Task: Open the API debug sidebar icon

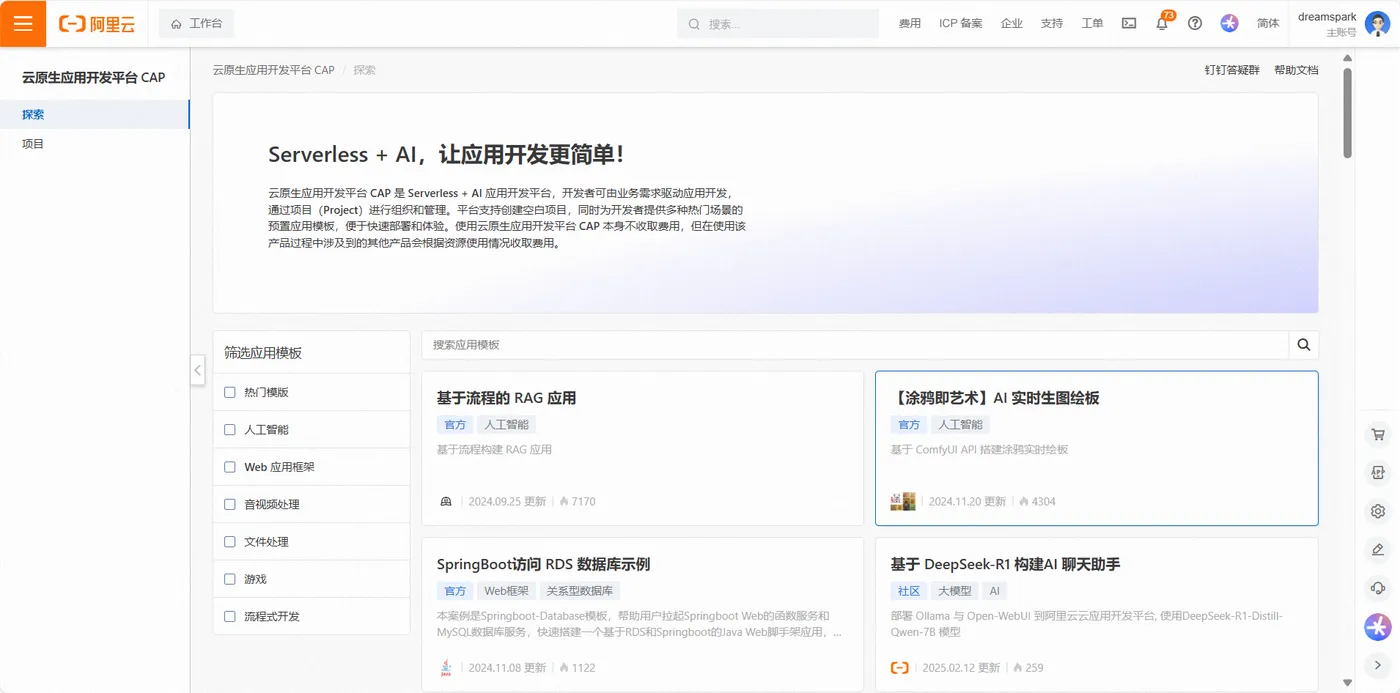Action: [x=1378, y=473]
